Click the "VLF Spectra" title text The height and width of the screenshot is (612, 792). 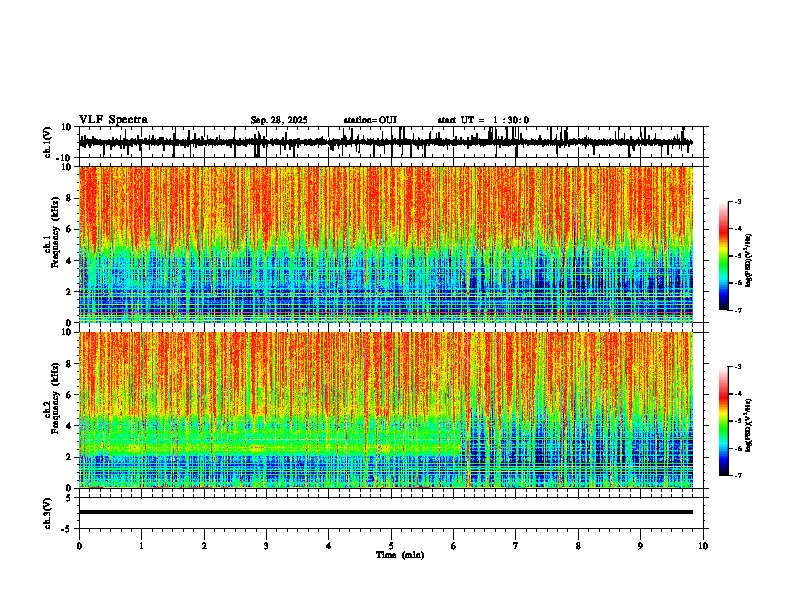click(113, 120)
